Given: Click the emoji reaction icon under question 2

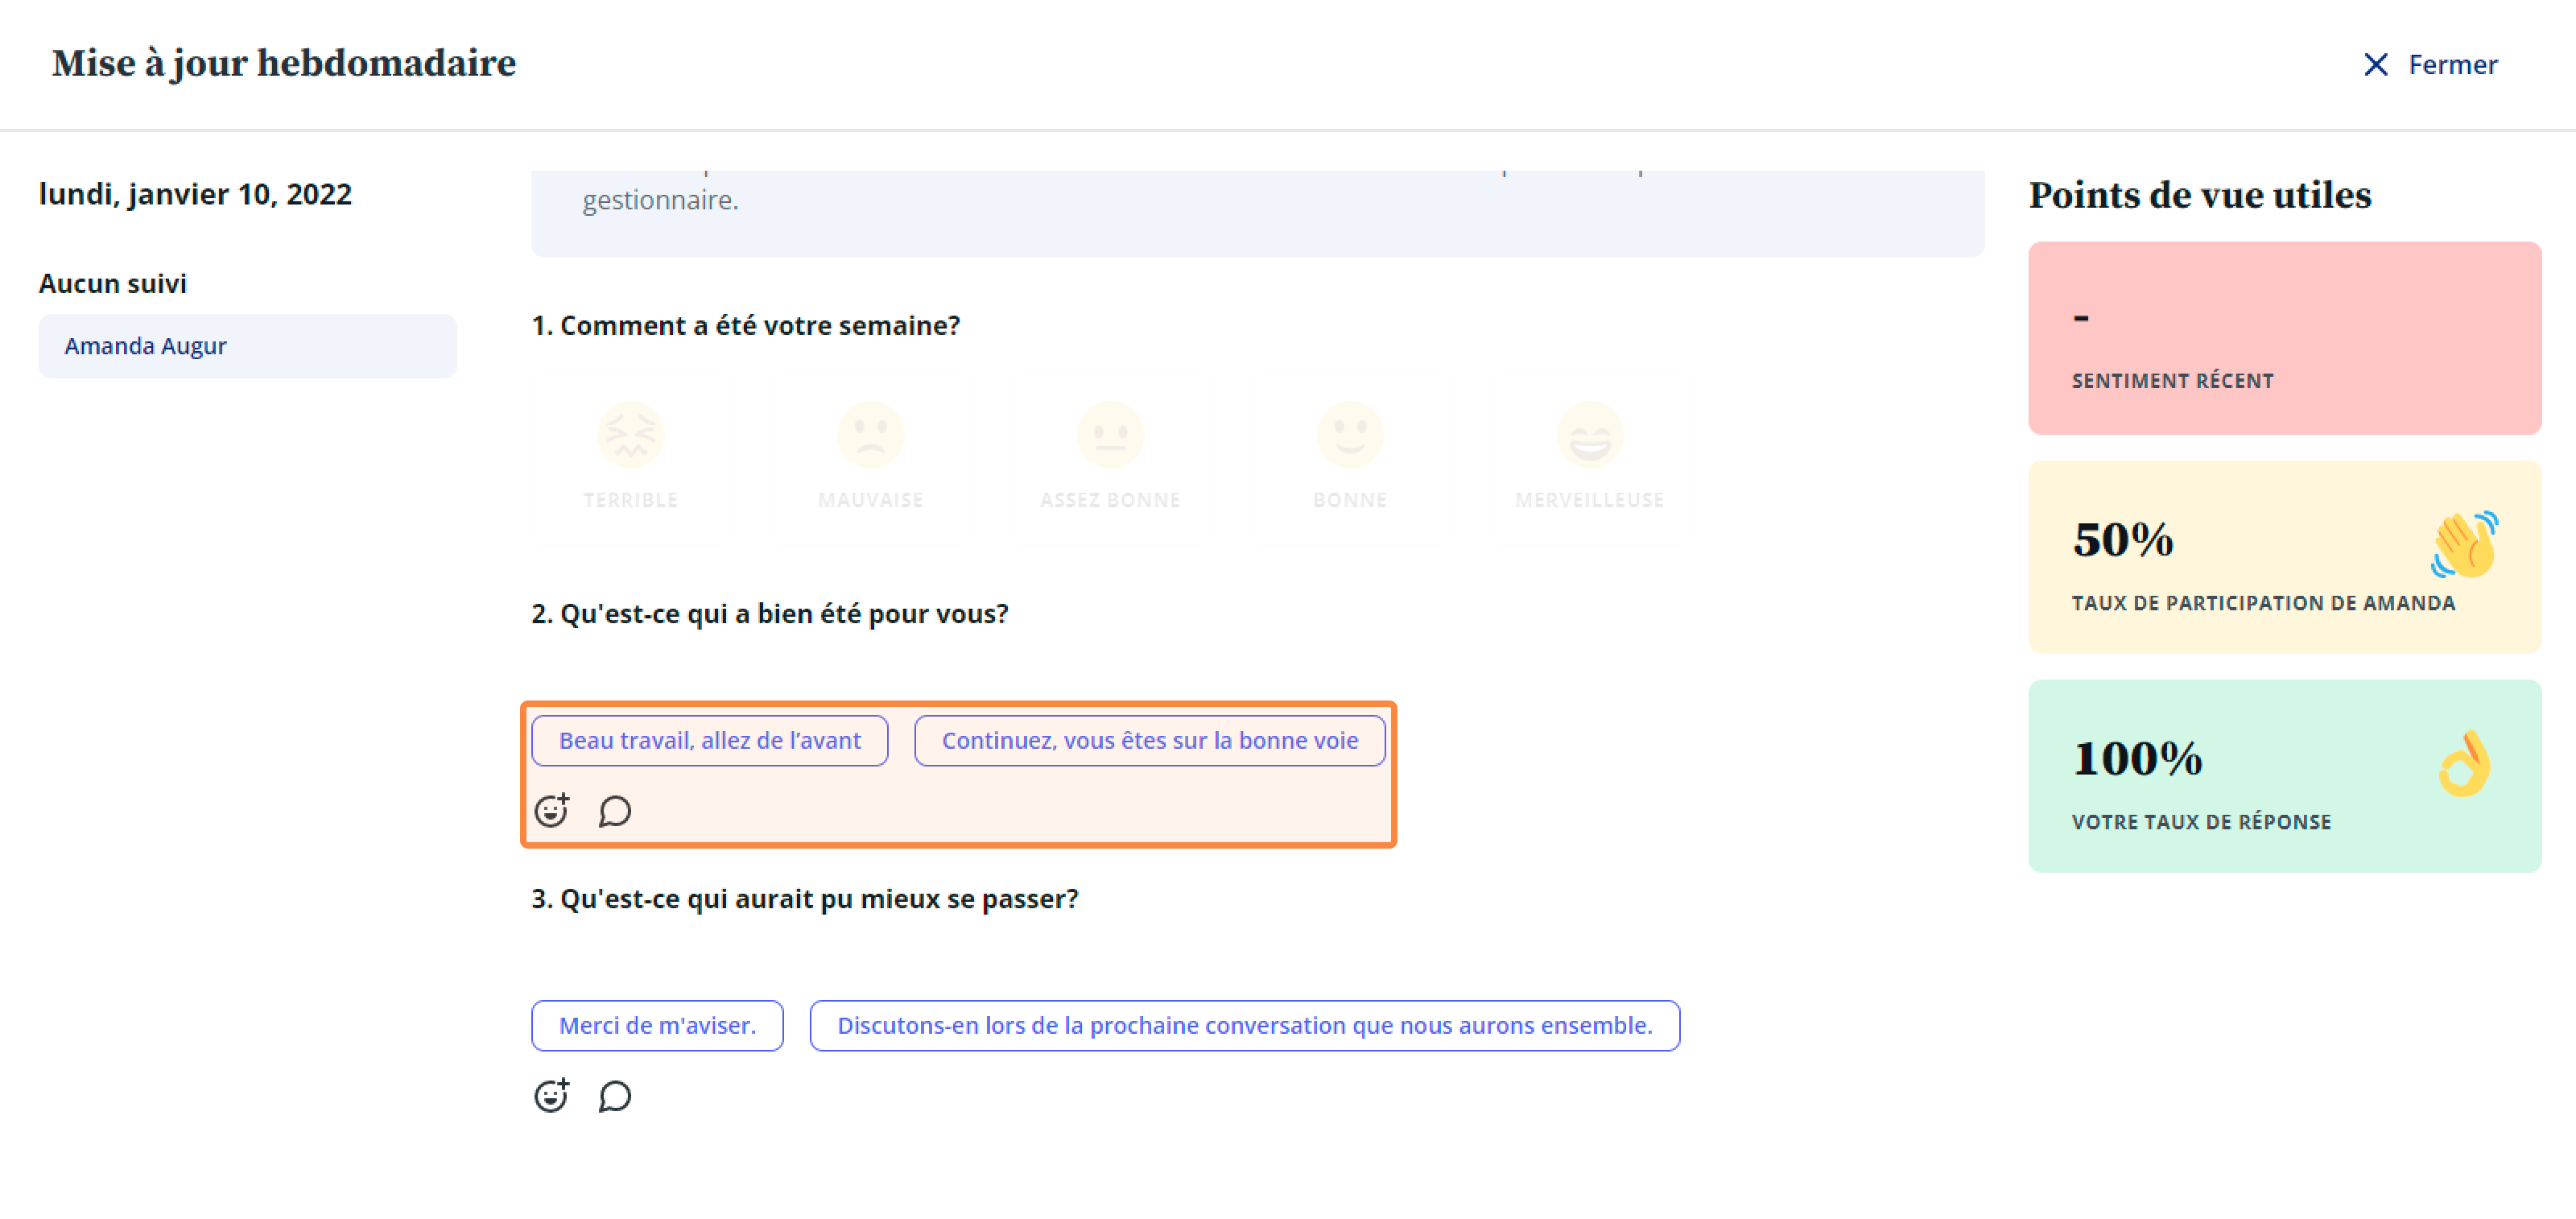Looking at the screenshot, I should [x=552, y=810].
